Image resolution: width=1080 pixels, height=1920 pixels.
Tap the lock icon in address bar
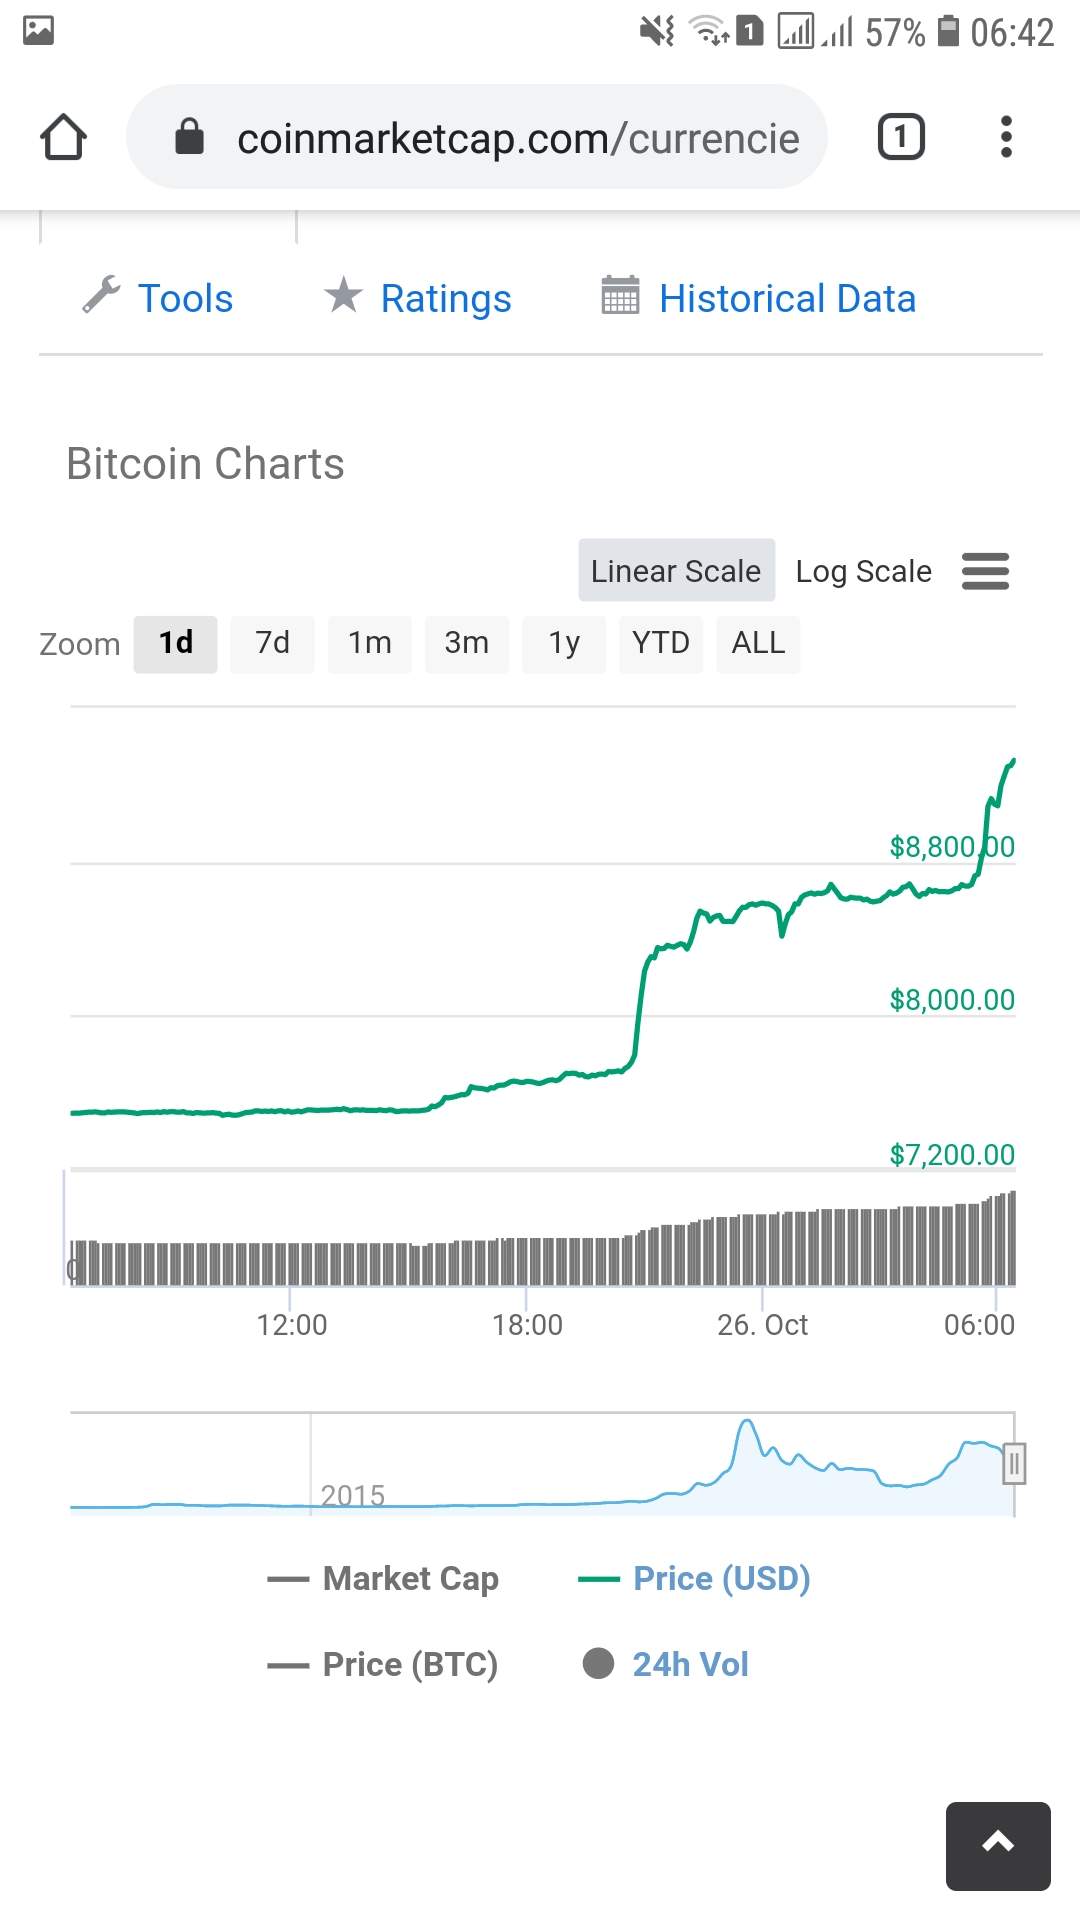coord(189,137)
